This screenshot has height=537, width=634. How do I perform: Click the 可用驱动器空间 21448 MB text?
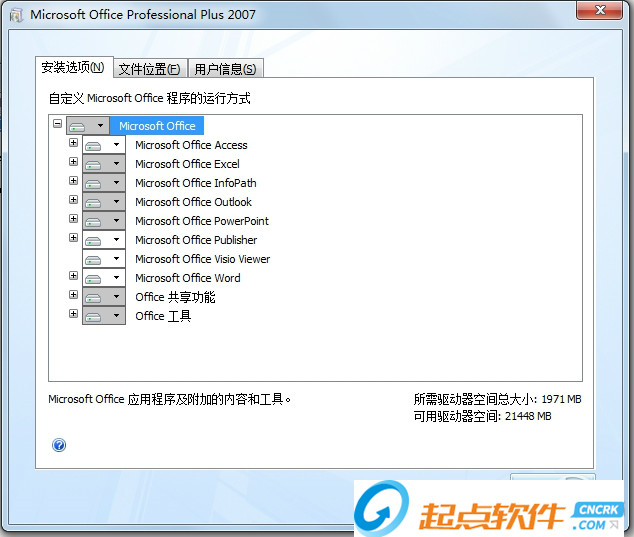point(482,416)
